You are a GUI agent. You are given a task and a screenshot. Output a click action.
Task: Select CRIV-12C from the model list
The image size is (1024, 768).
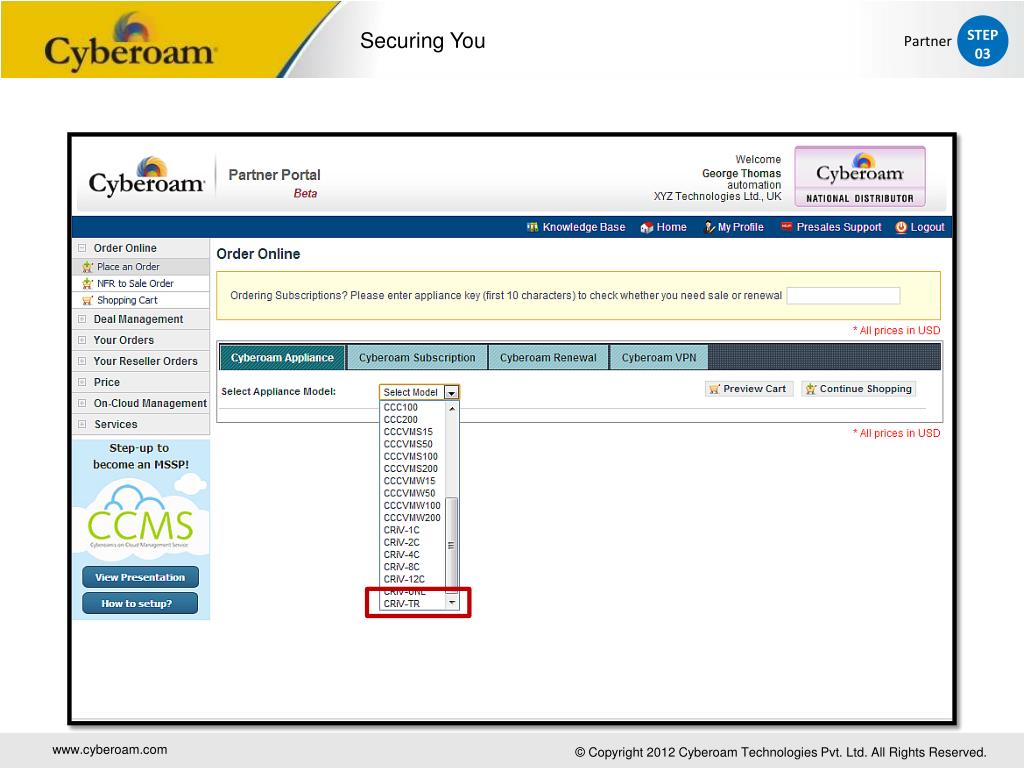tap(413, 579)
